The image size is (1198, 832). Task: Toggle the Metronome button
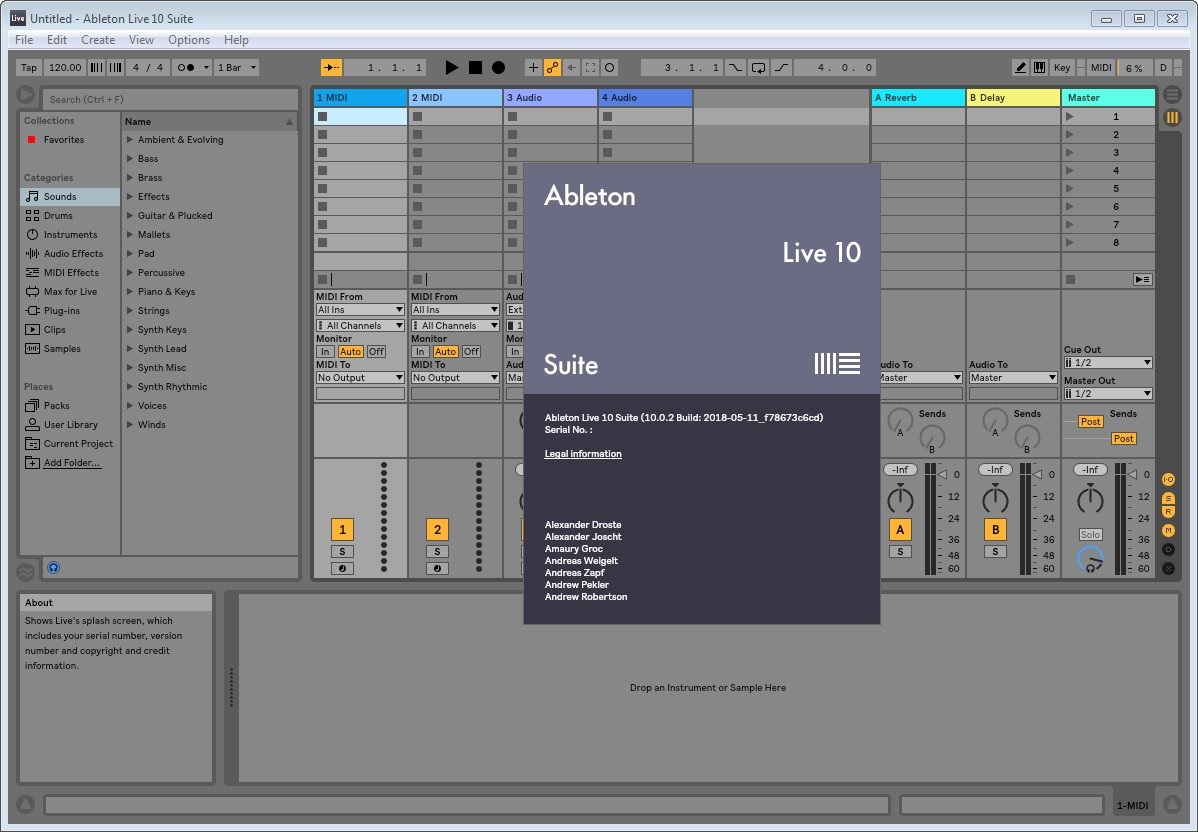[186, 67]
